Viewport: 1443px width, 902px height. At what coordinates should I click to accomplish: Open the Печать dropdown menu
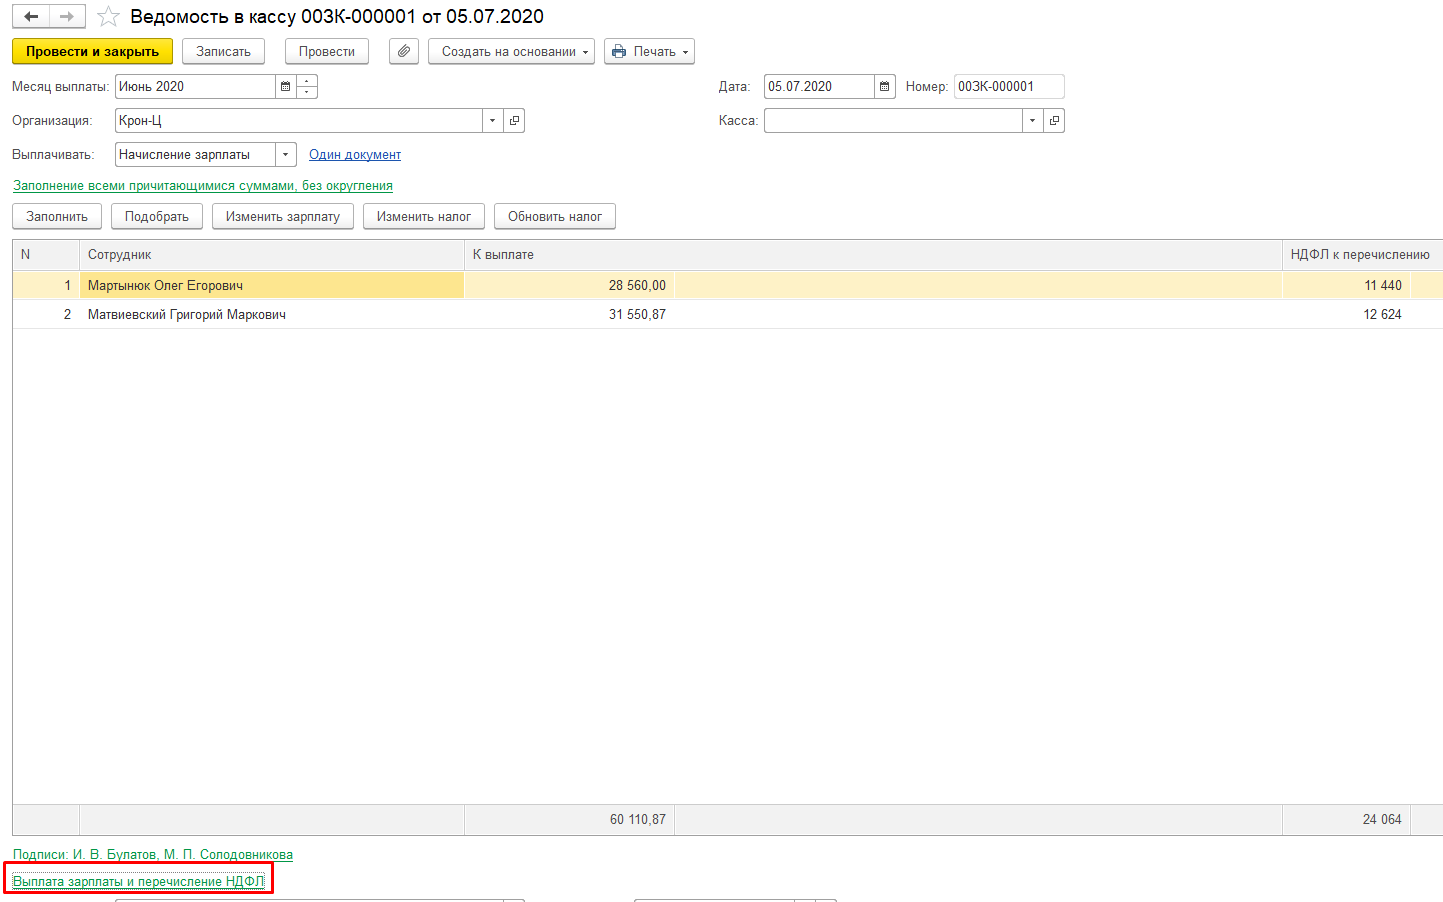pyautogui.click(x=649, y=51)
